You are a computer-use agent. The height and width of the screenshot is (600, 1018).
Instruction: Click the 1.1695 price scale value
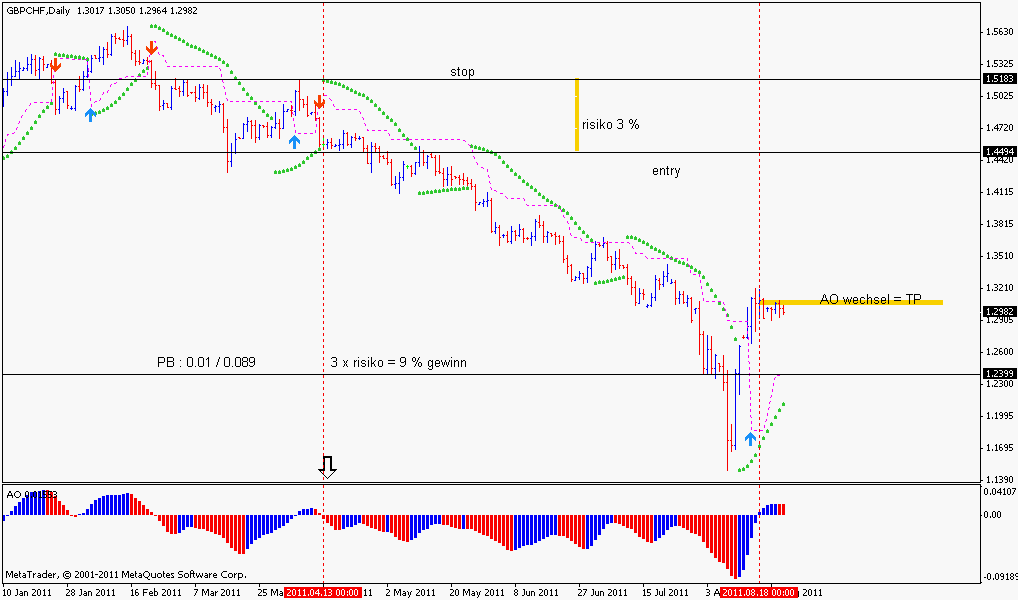[999, 447]
